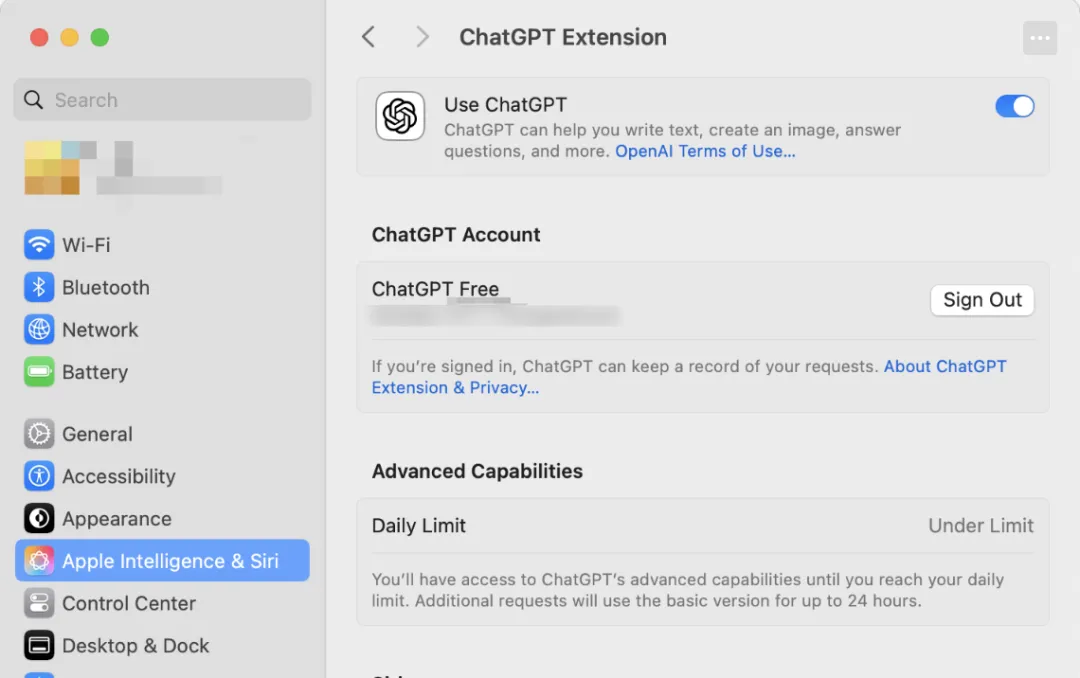The image size is (1080, 678).
Task: Disable the Use ChatGPT toggle
Action: [x=1014, y=106]
